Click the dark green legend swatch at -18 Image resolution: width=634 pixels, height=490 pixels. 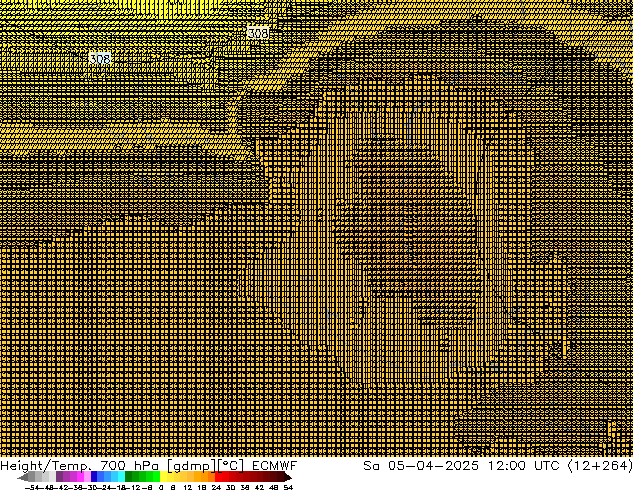[129, 477]
